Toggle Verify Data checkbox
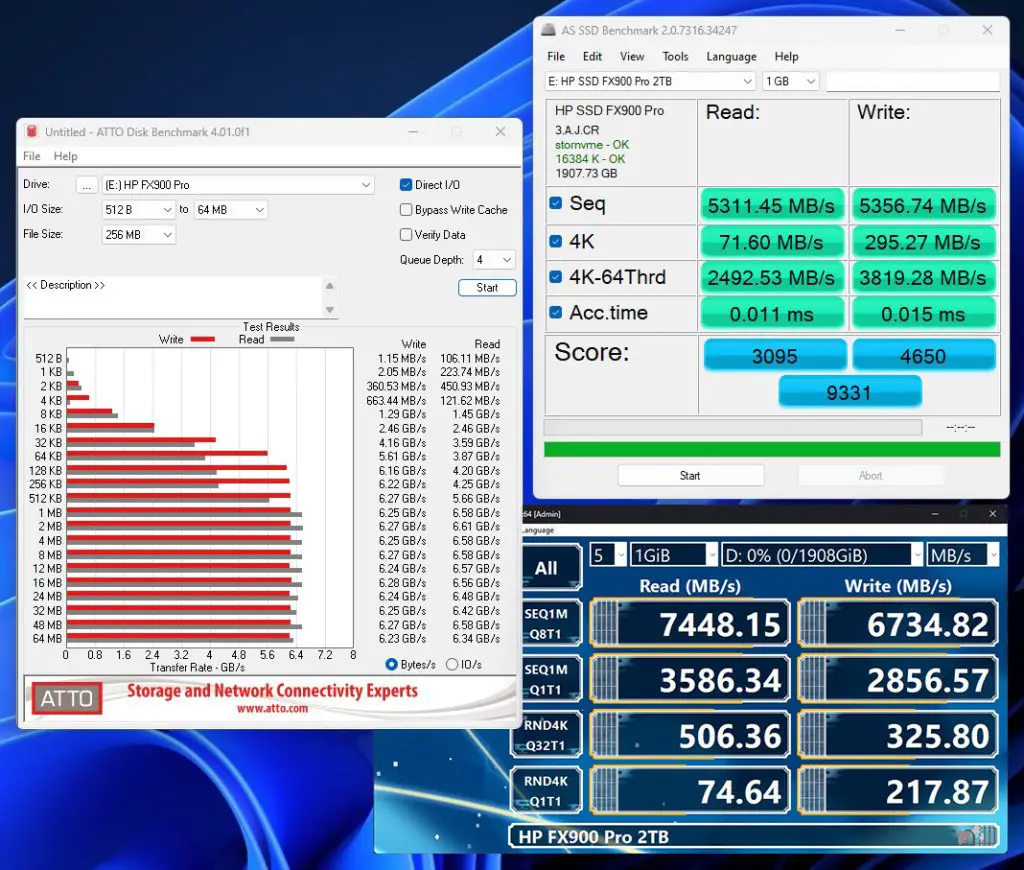Screen dimensions: 1024x870 406,234
